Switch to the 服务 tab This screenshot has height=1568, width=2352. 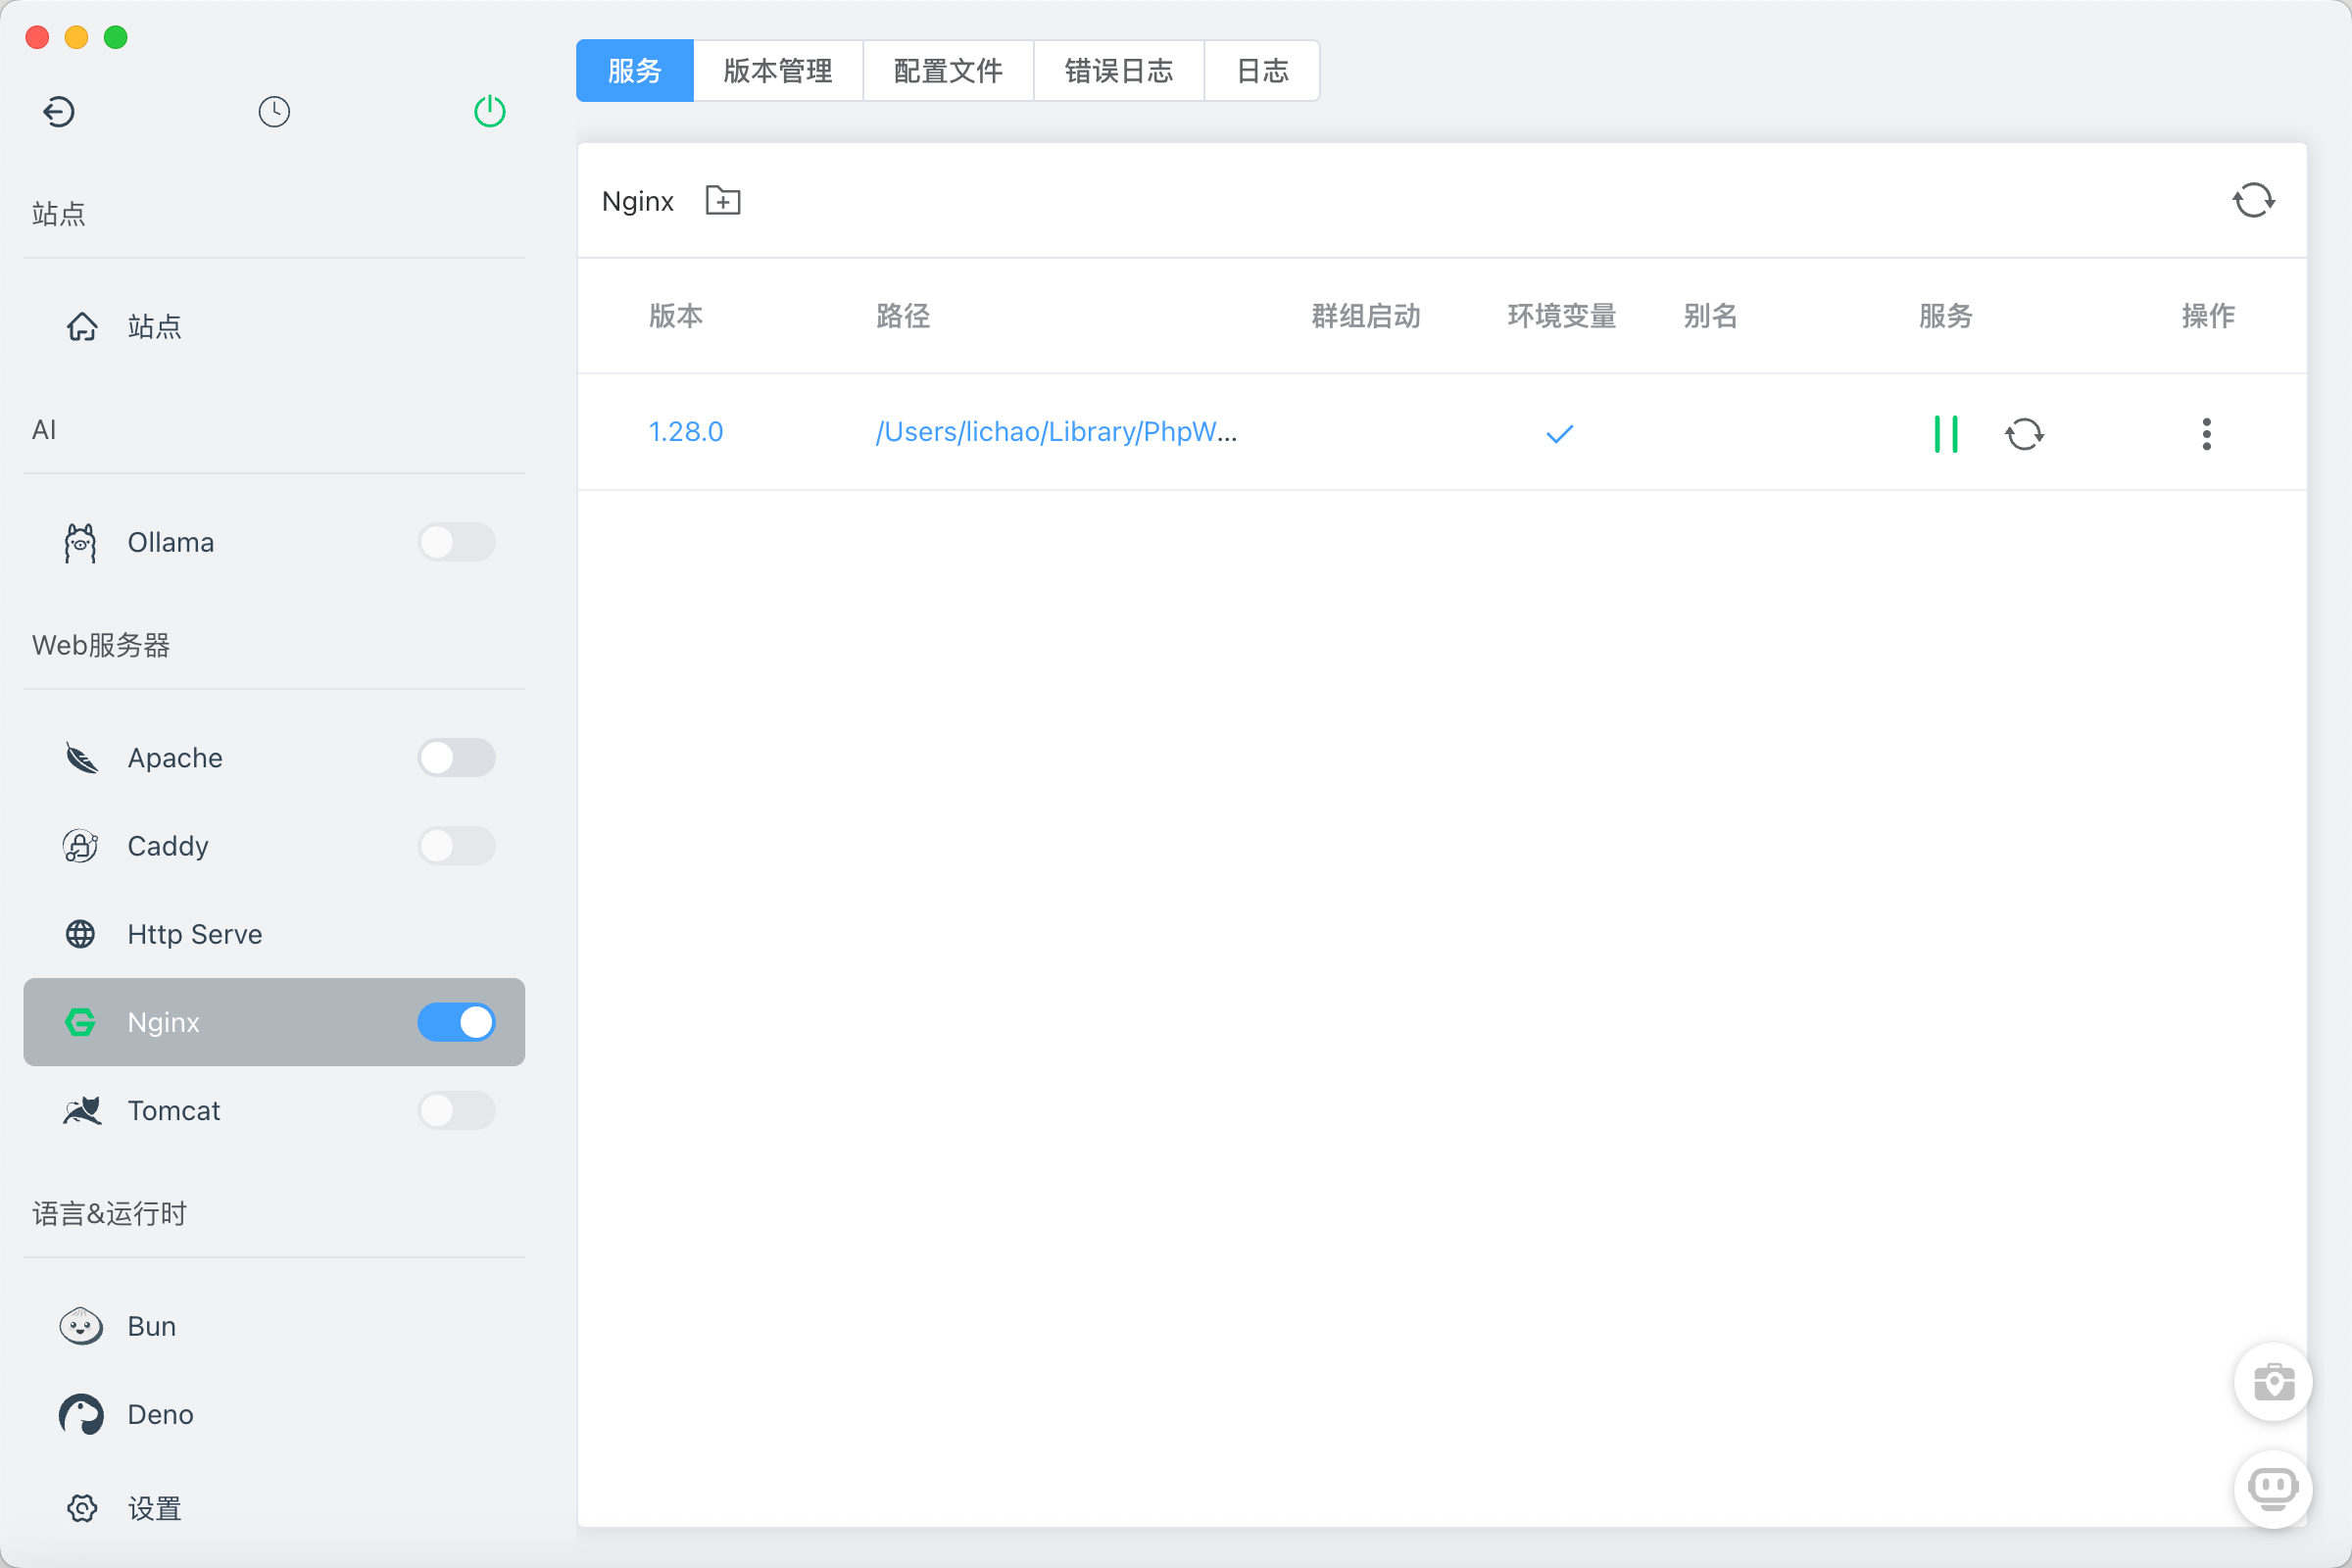[x=634, y=71]
